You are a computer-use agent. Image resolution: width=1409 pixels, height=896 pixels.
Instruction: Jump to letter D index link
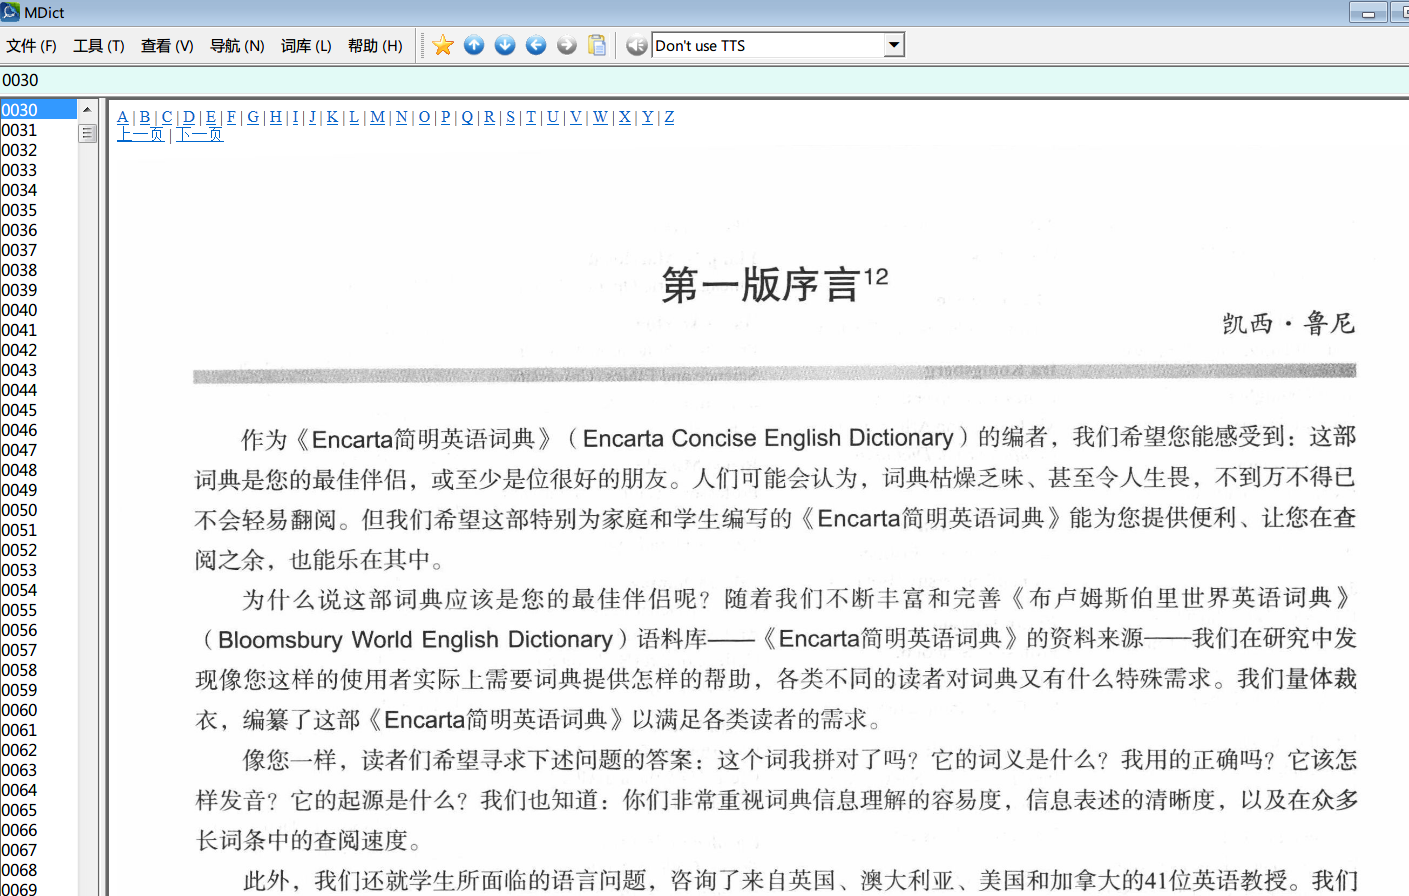click(x=189, y=117)
